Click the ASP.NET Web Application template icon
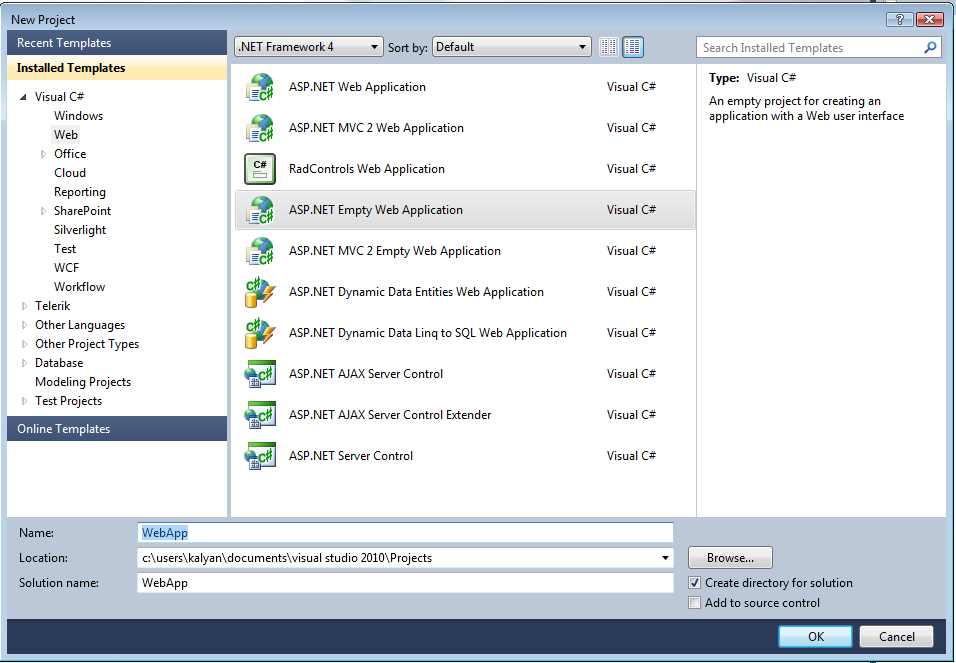956x663 pixels. [x=260, y=87]
